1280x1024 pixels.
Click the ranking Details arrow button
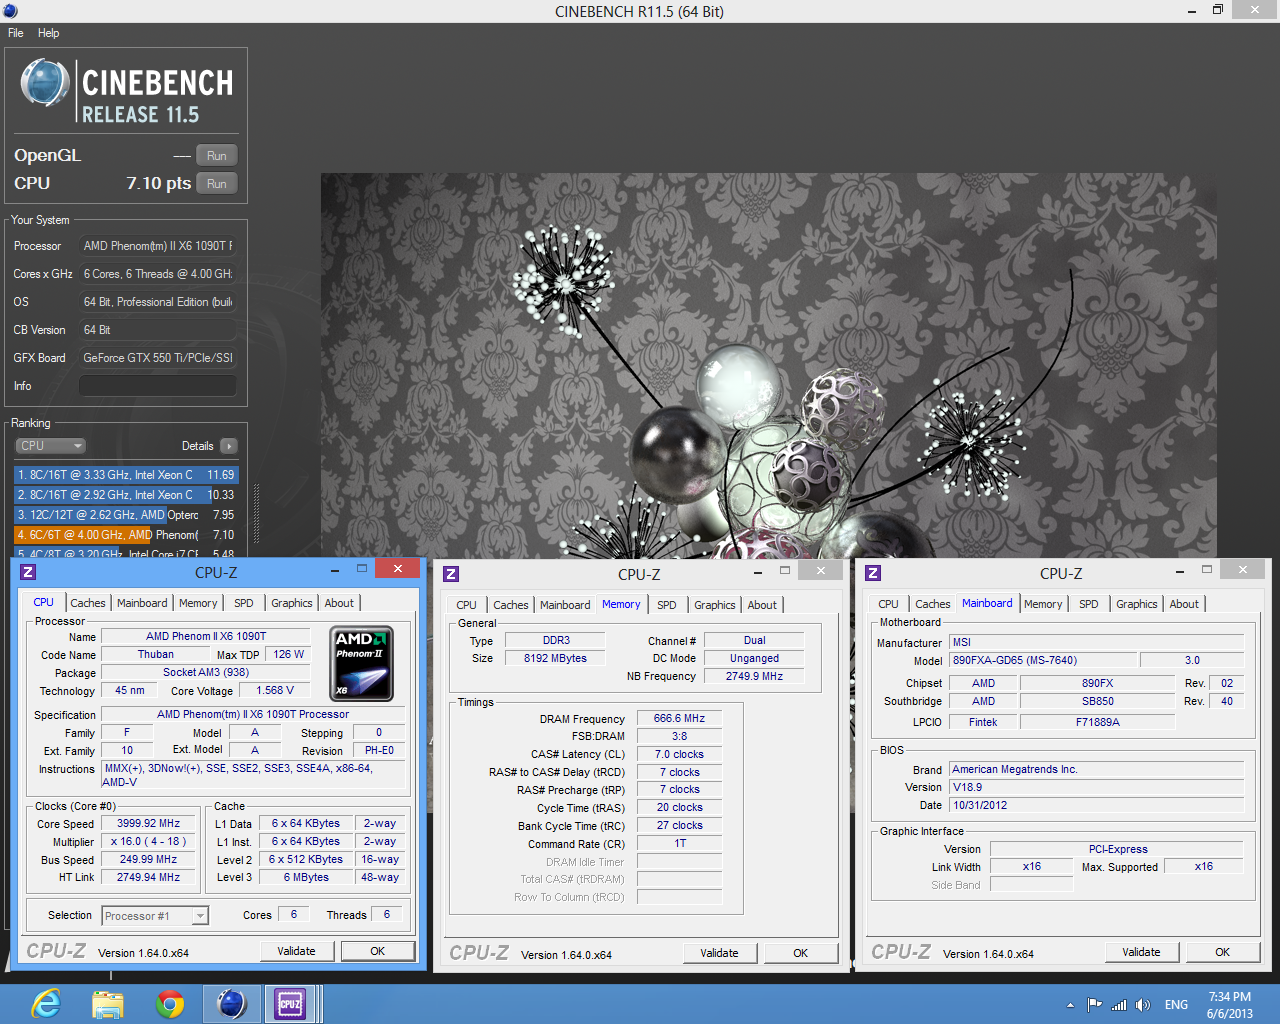[x=229, y=446]
